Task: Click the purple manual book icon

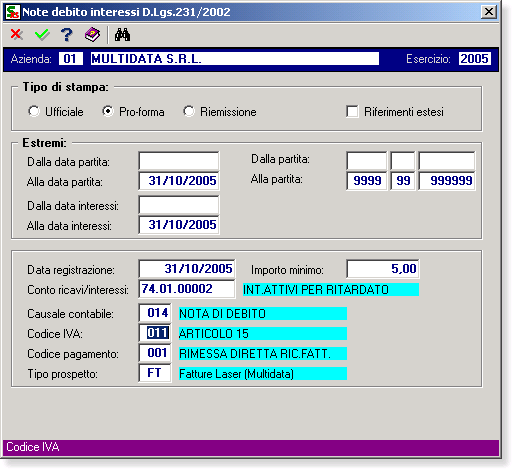Action: click(x=92, y=34)
